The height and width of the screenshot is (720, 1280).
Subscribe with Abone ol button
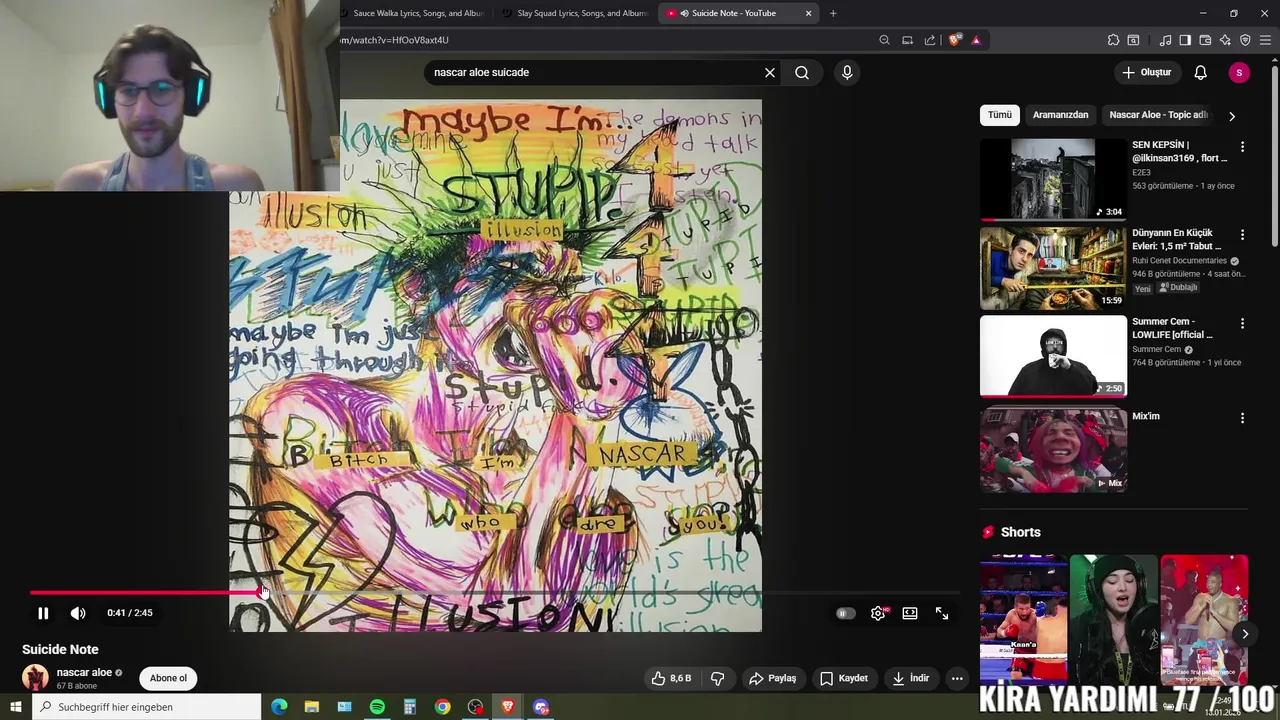[x=168, y=678]
